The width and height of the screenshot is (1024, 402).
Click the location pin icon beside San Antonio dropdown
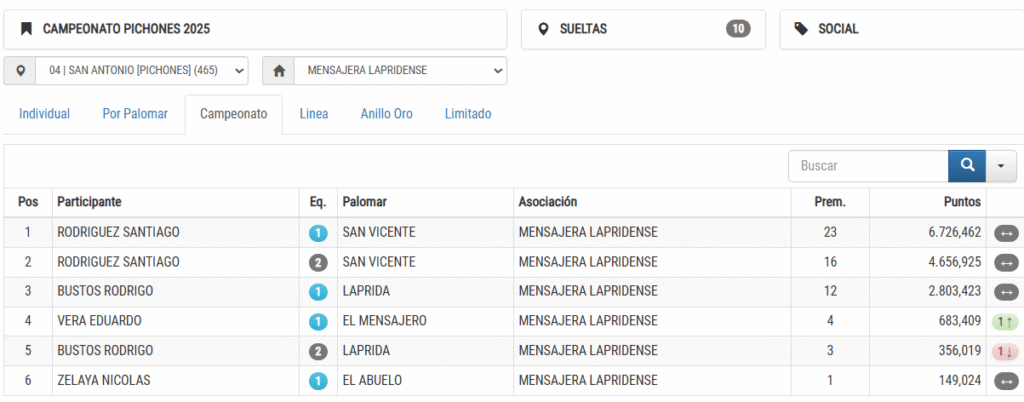click(x=20, y=70)
